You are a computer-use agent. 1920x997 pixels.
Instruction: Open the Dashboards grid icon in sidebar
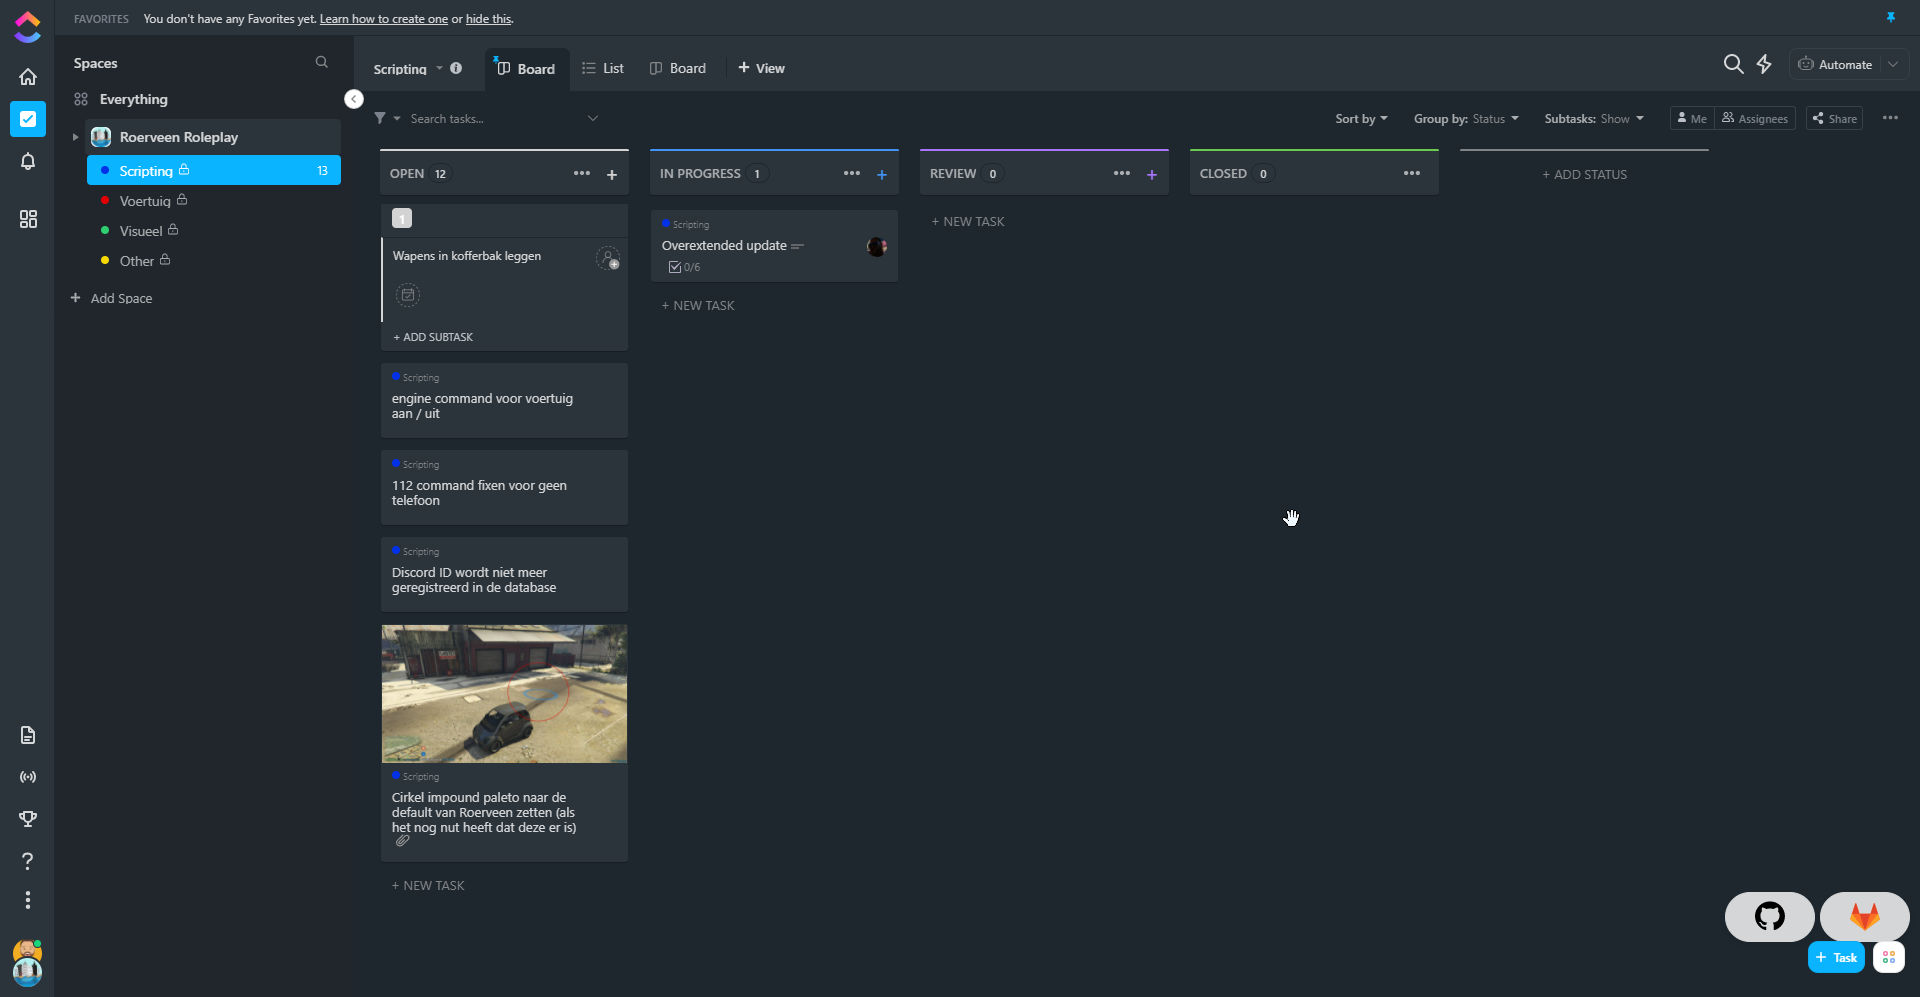pos(28,219)
